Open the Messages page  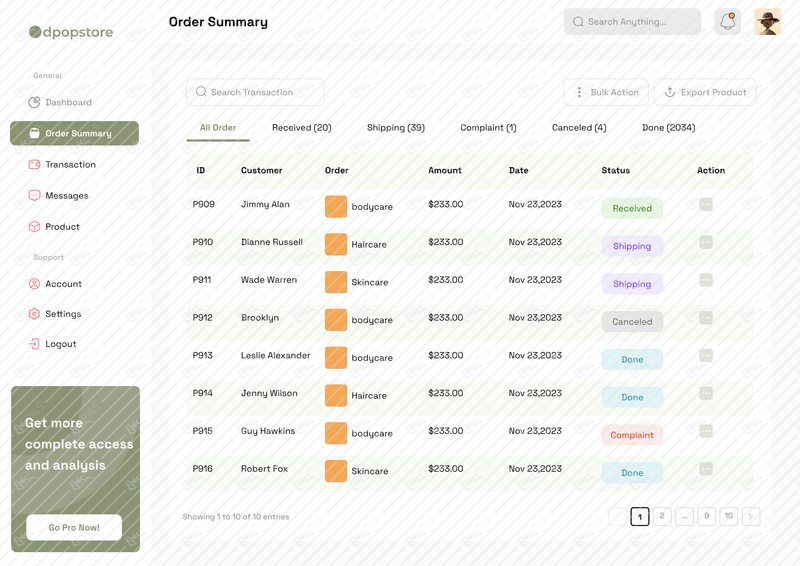tap(66, 195)
